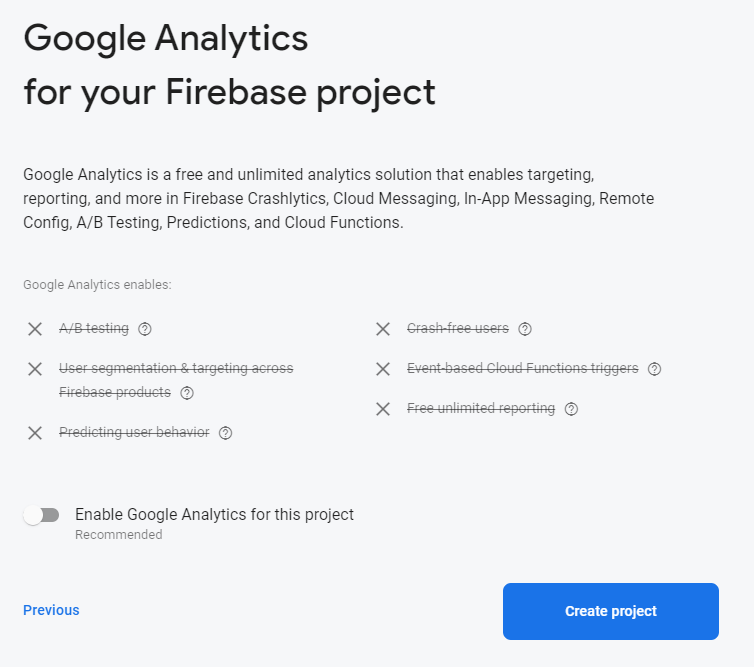Open help for Free unlimited reporting
Image resolution: width=754 pixels, height=667 pixels.
(x=571, y=409)
